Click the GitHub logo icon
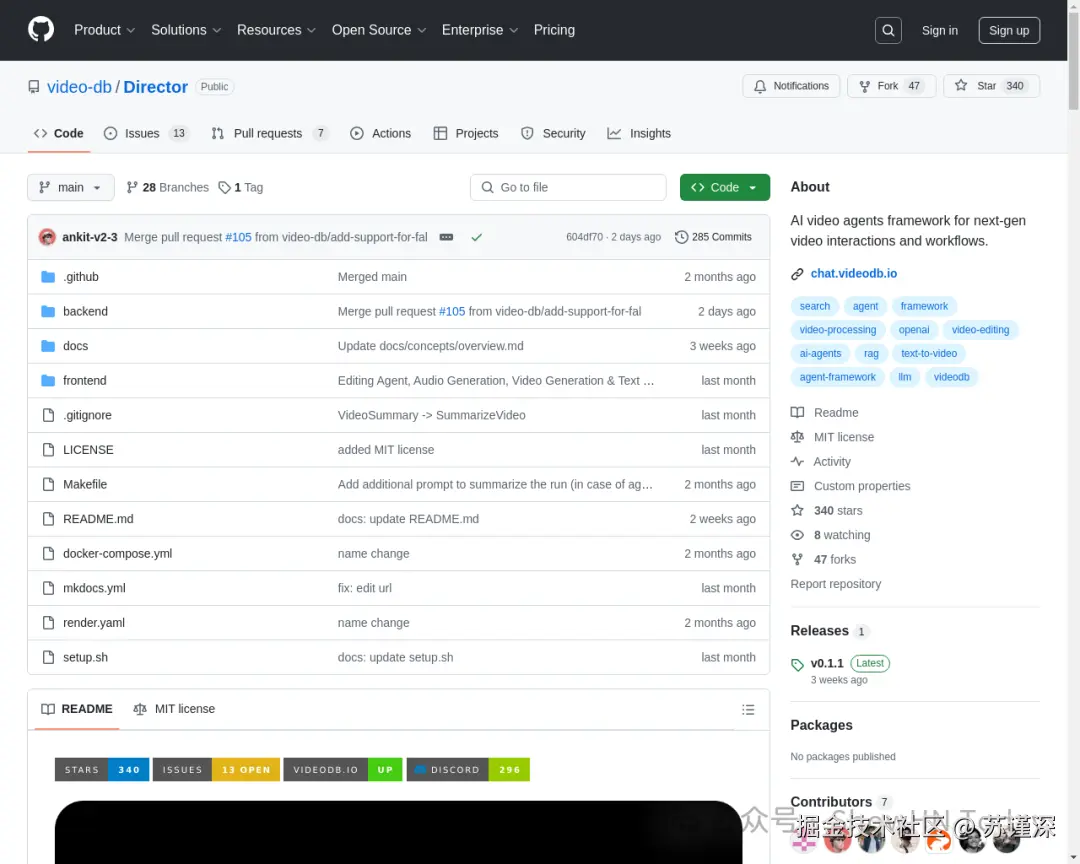The height and width of the screenshot is (864, 1080). point(41,30)
